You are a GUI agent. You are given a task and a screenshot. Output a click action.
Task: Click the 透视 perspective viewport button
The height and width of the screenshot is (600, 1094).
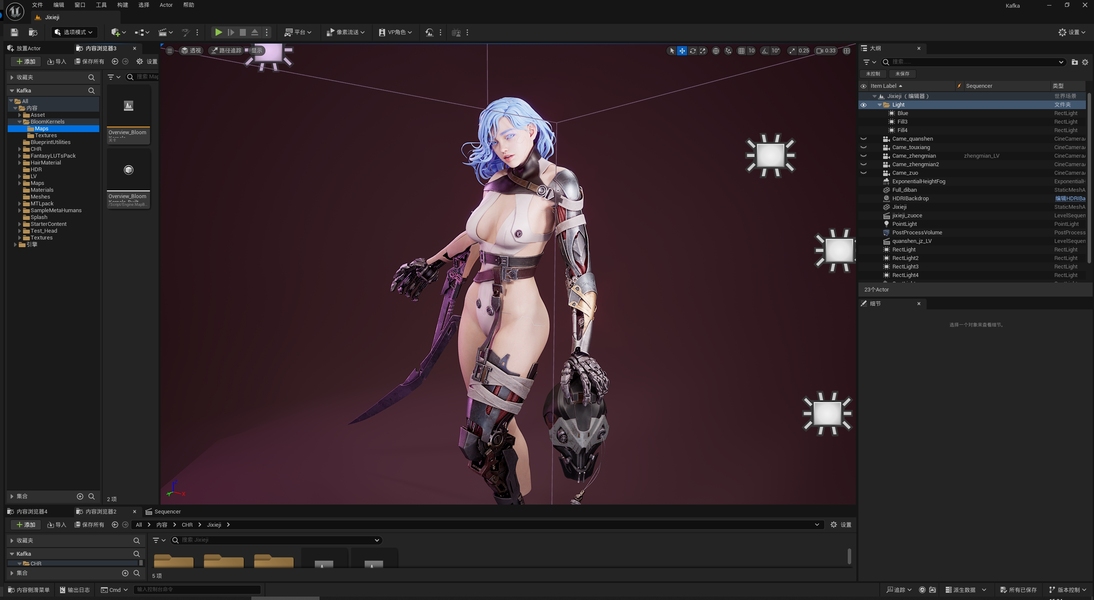[190, 50]
